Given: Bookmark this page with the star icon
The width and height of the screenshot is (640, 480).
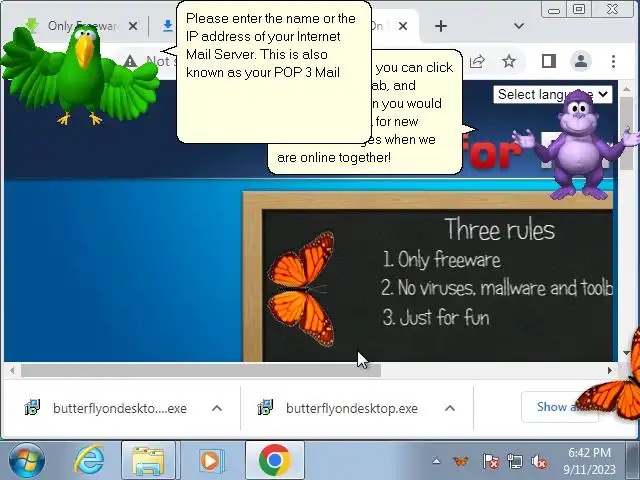Looking at the screenshot, I should tap(509, 61).
